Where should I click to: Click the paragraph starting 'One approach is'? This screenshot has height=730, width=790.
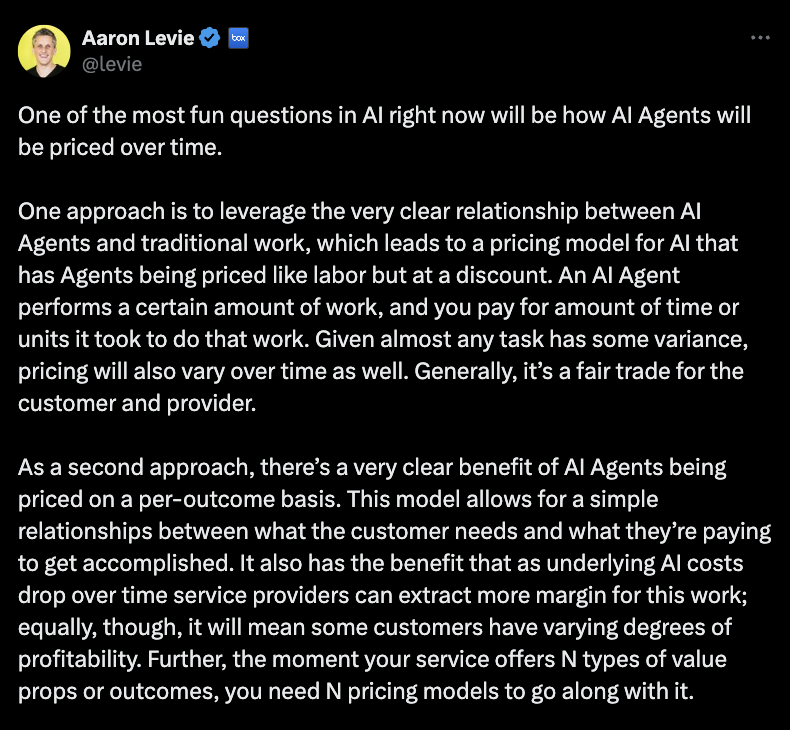[383, 307]
